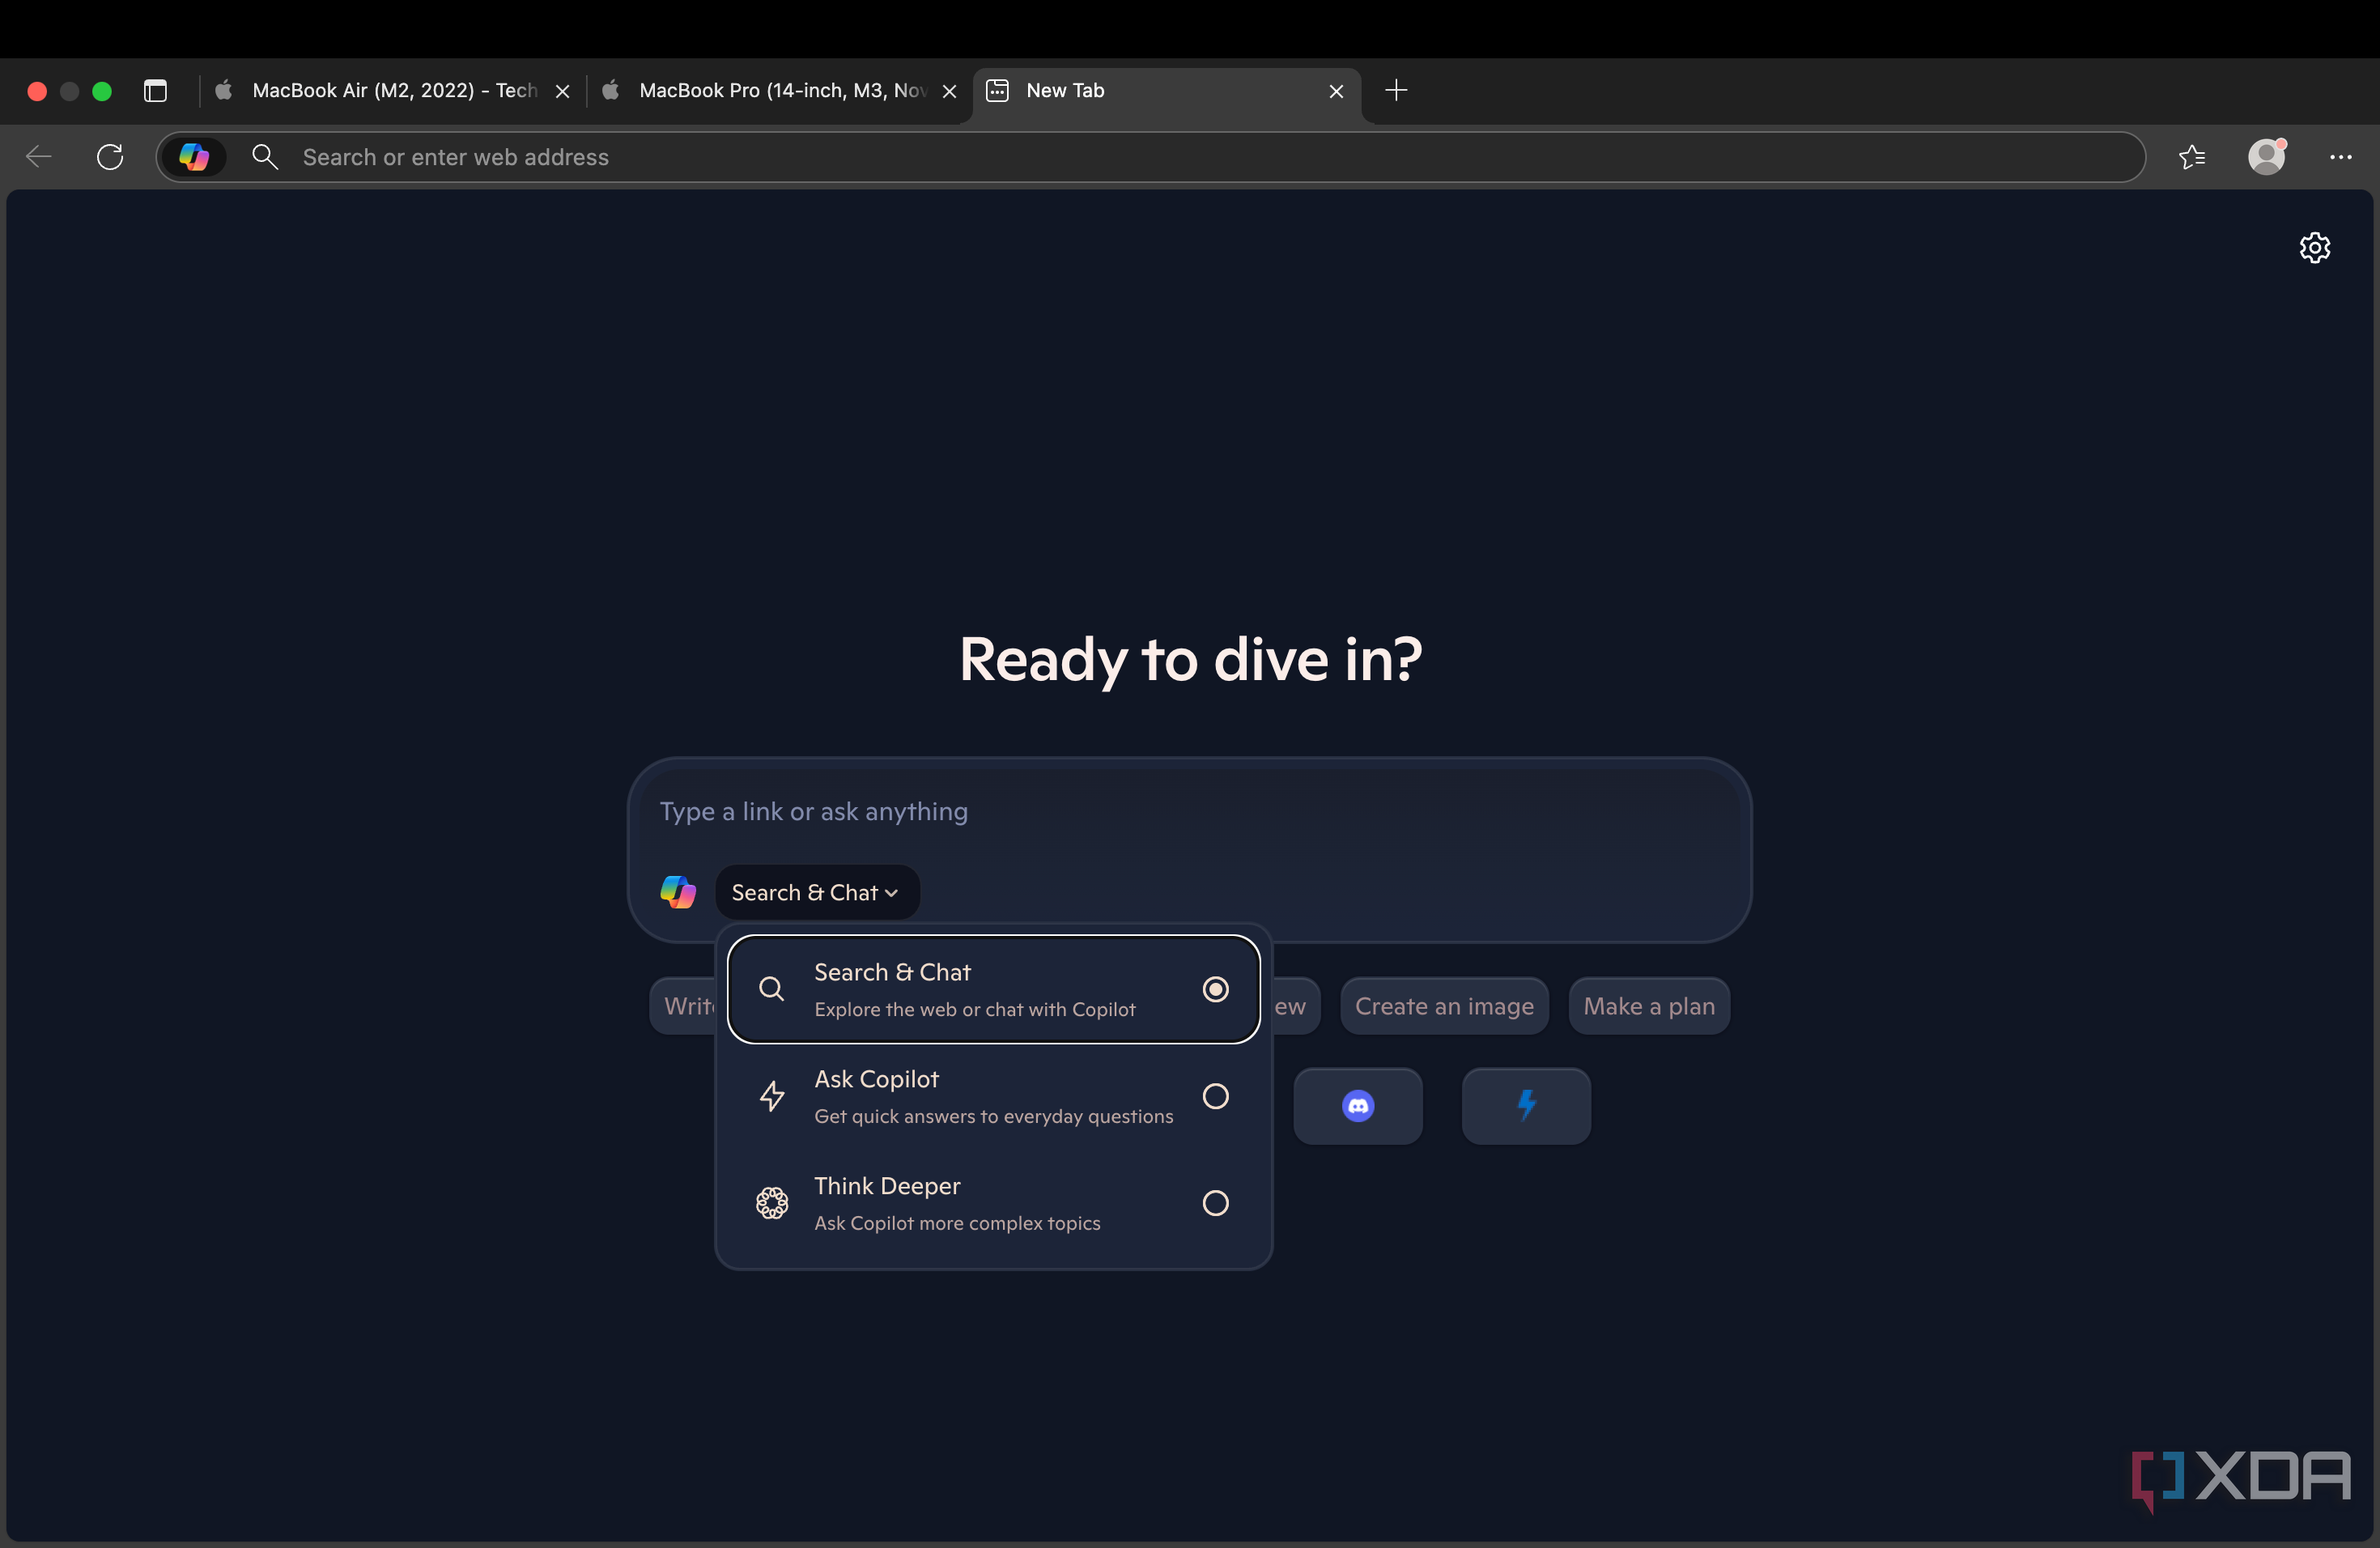Viewport: 2380px width, 1548px height.
Task: Choose the Think Deeper menu option
Action: tap(993, 1203)
